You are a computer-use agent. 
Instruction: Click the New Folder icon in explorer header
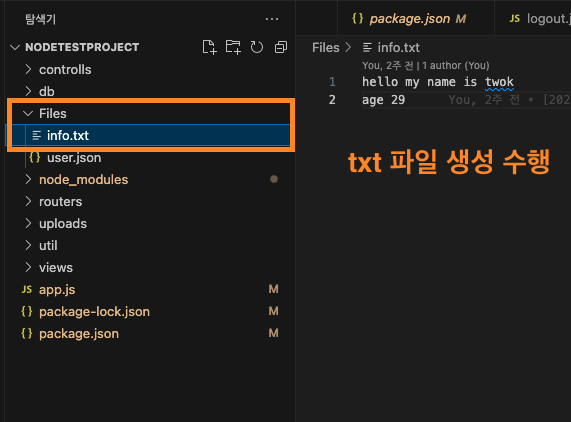click(x=233, y=47)
